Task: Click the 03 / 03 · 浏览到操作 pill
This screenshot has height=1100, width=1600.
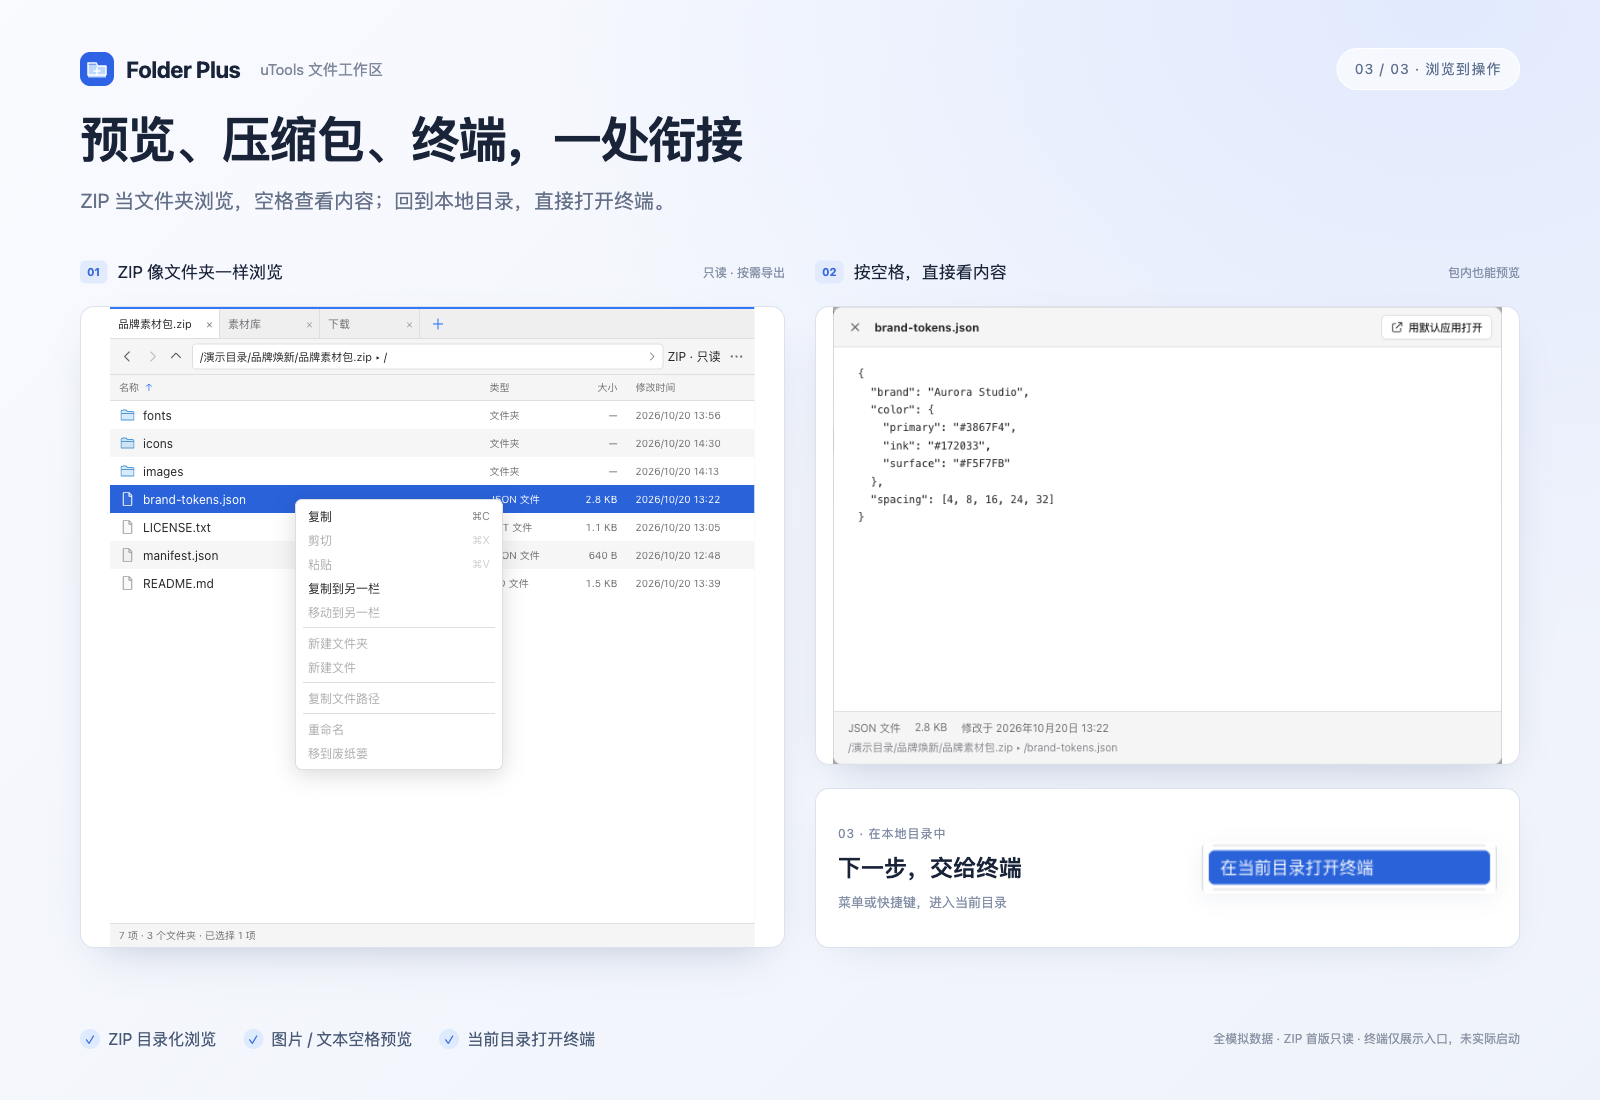Action: pyautogui.click(x=1428, y=69)
